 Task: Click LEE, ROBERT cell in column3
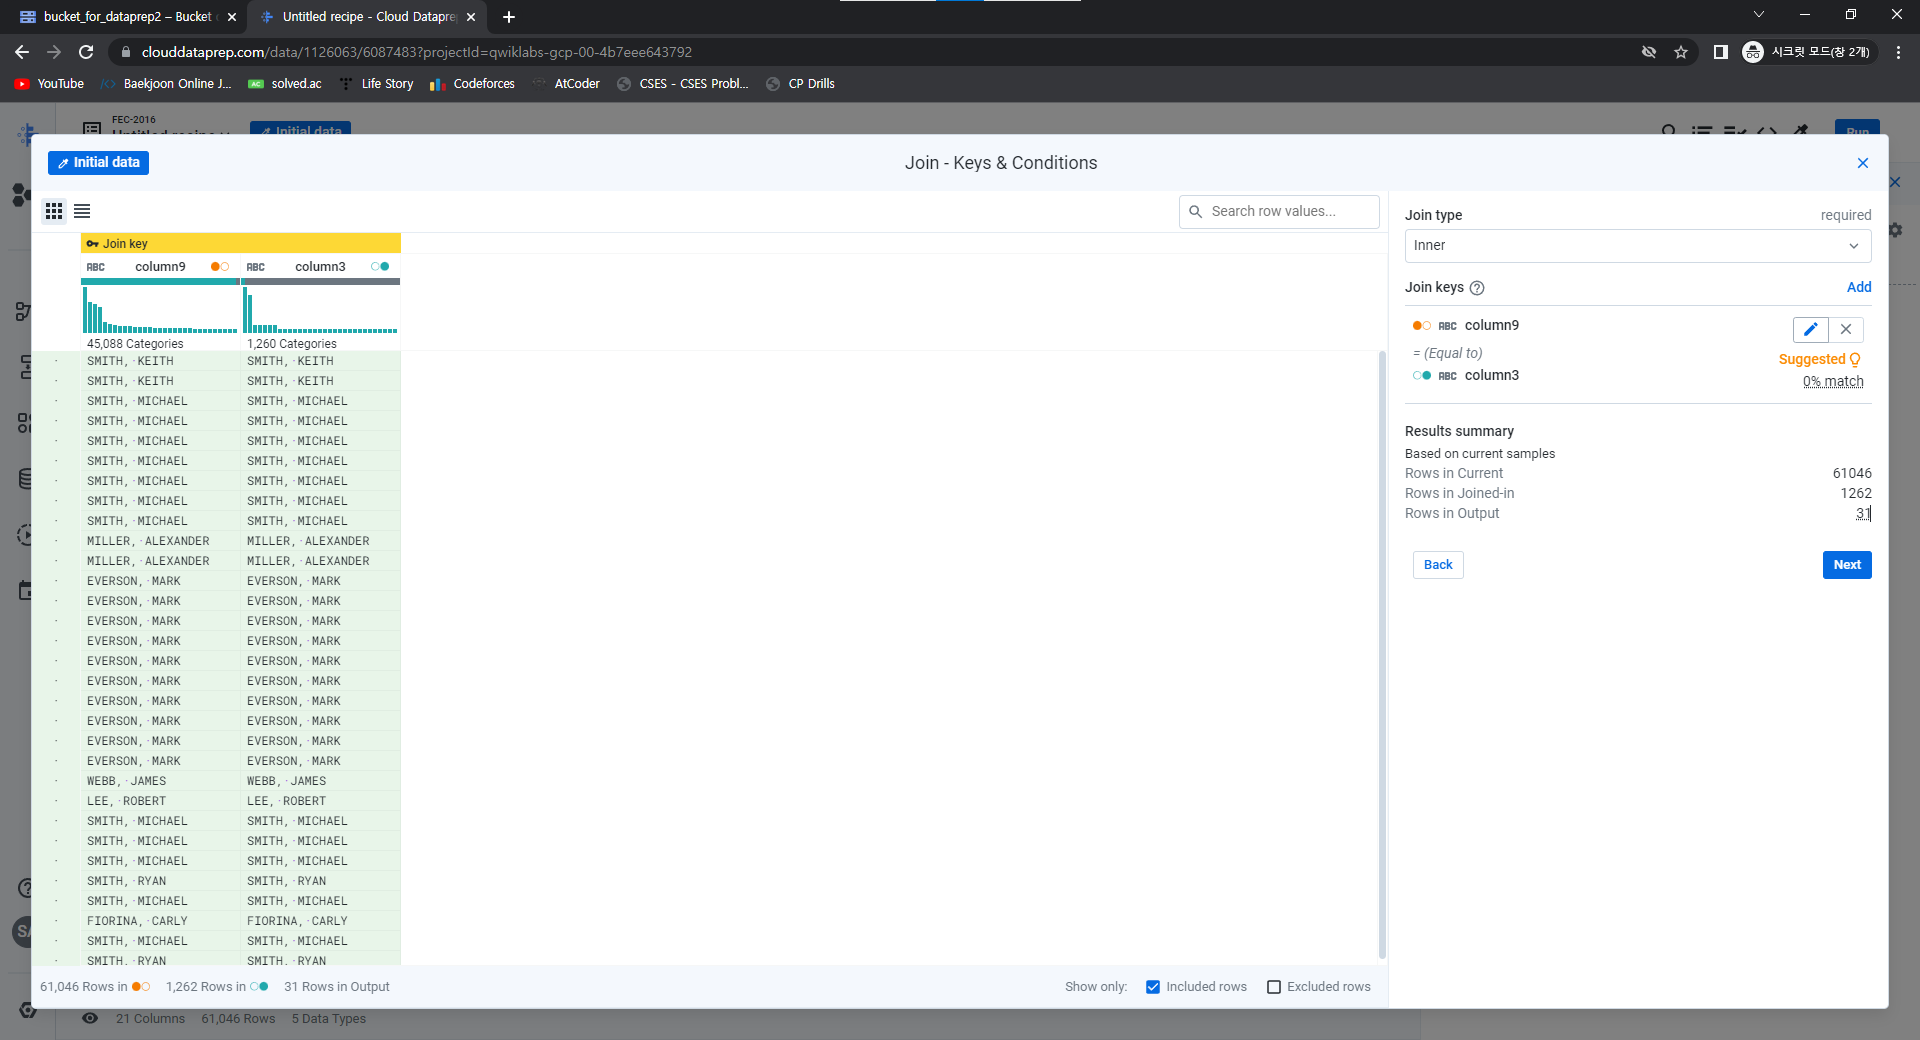[x=320, y=801]
